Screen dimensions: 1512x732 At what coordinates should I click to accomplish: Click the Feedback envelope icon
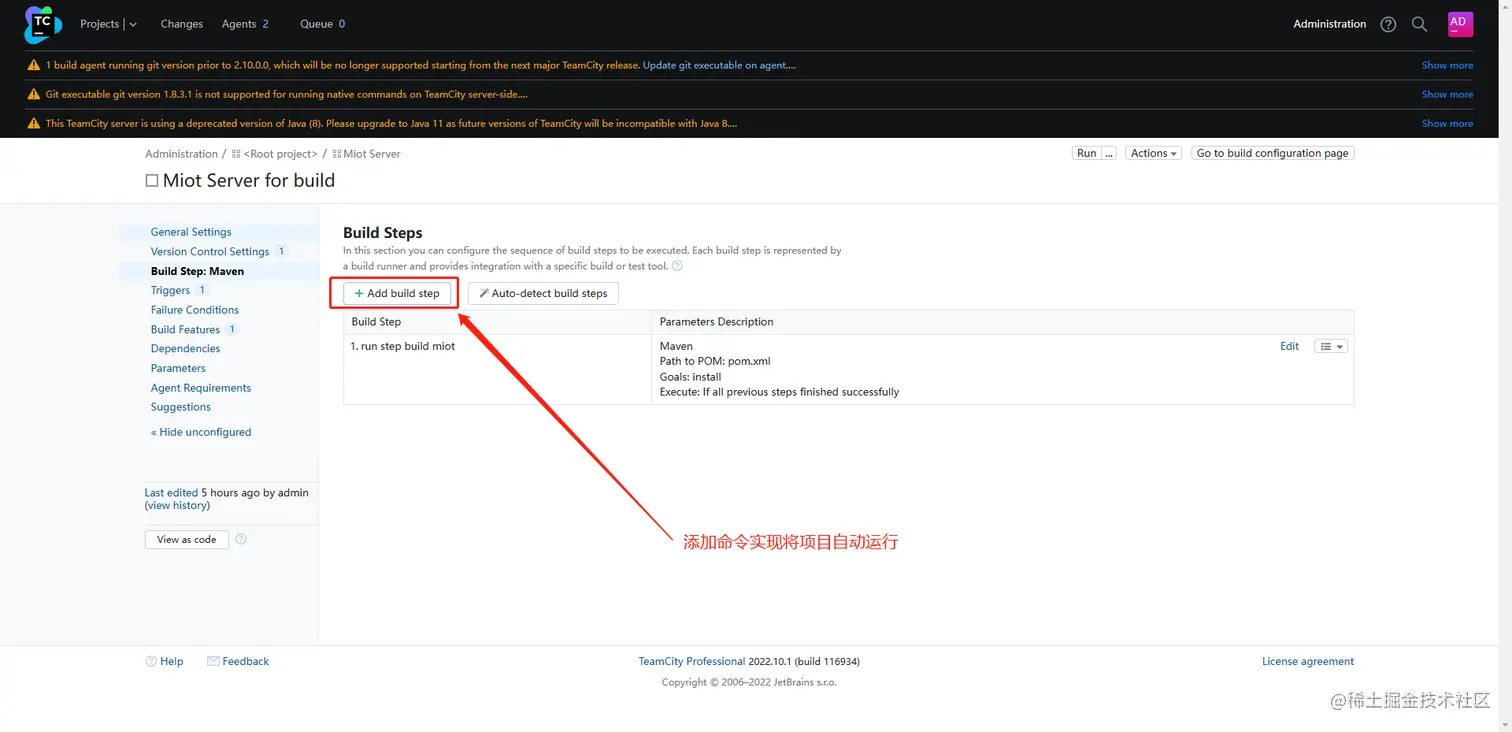(213, 661)
